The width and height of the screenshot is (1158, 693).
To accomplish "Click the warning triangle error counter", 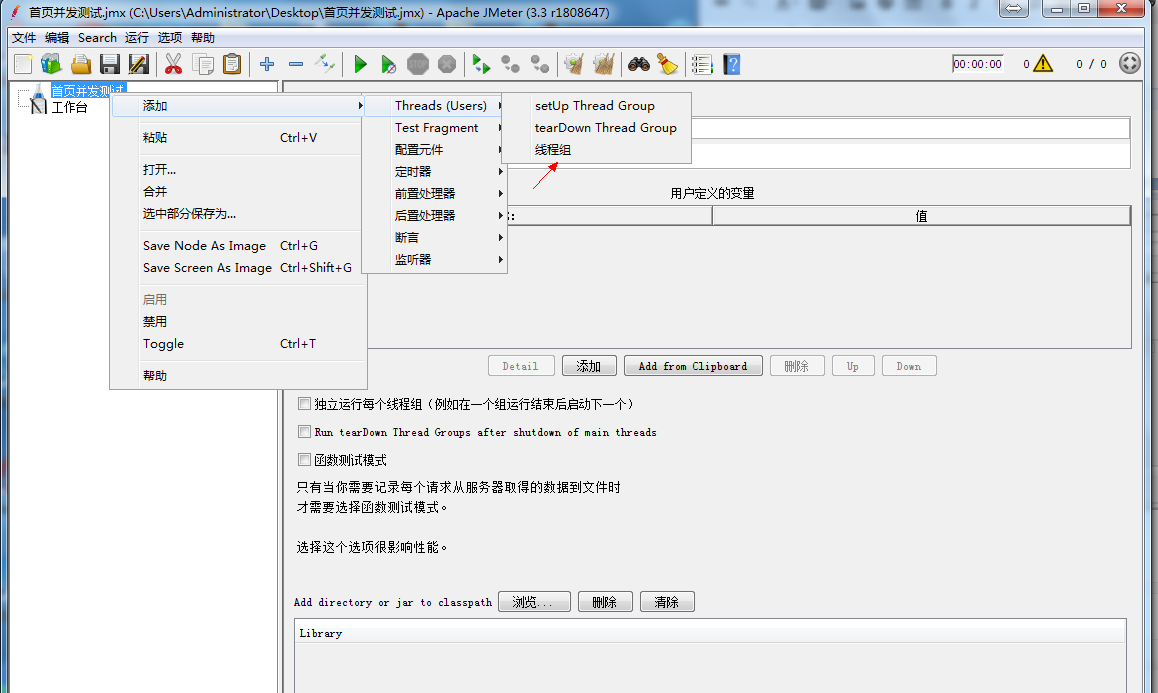I will click(x=1043, y=64).
